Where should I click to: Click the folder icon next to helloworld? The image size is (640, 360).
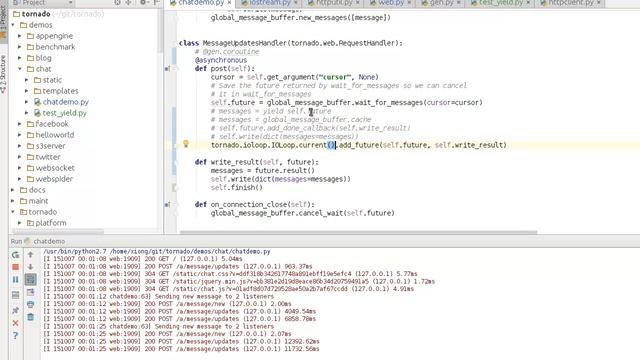click(30, 135)
